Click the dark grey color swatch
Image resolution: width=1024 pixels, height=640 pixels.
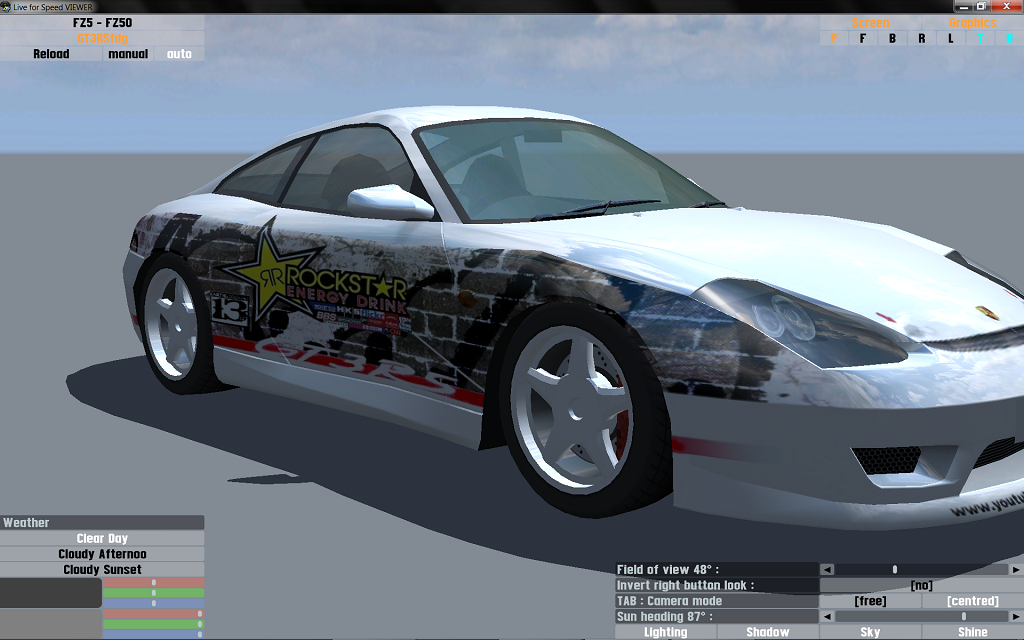pos(51,593)
